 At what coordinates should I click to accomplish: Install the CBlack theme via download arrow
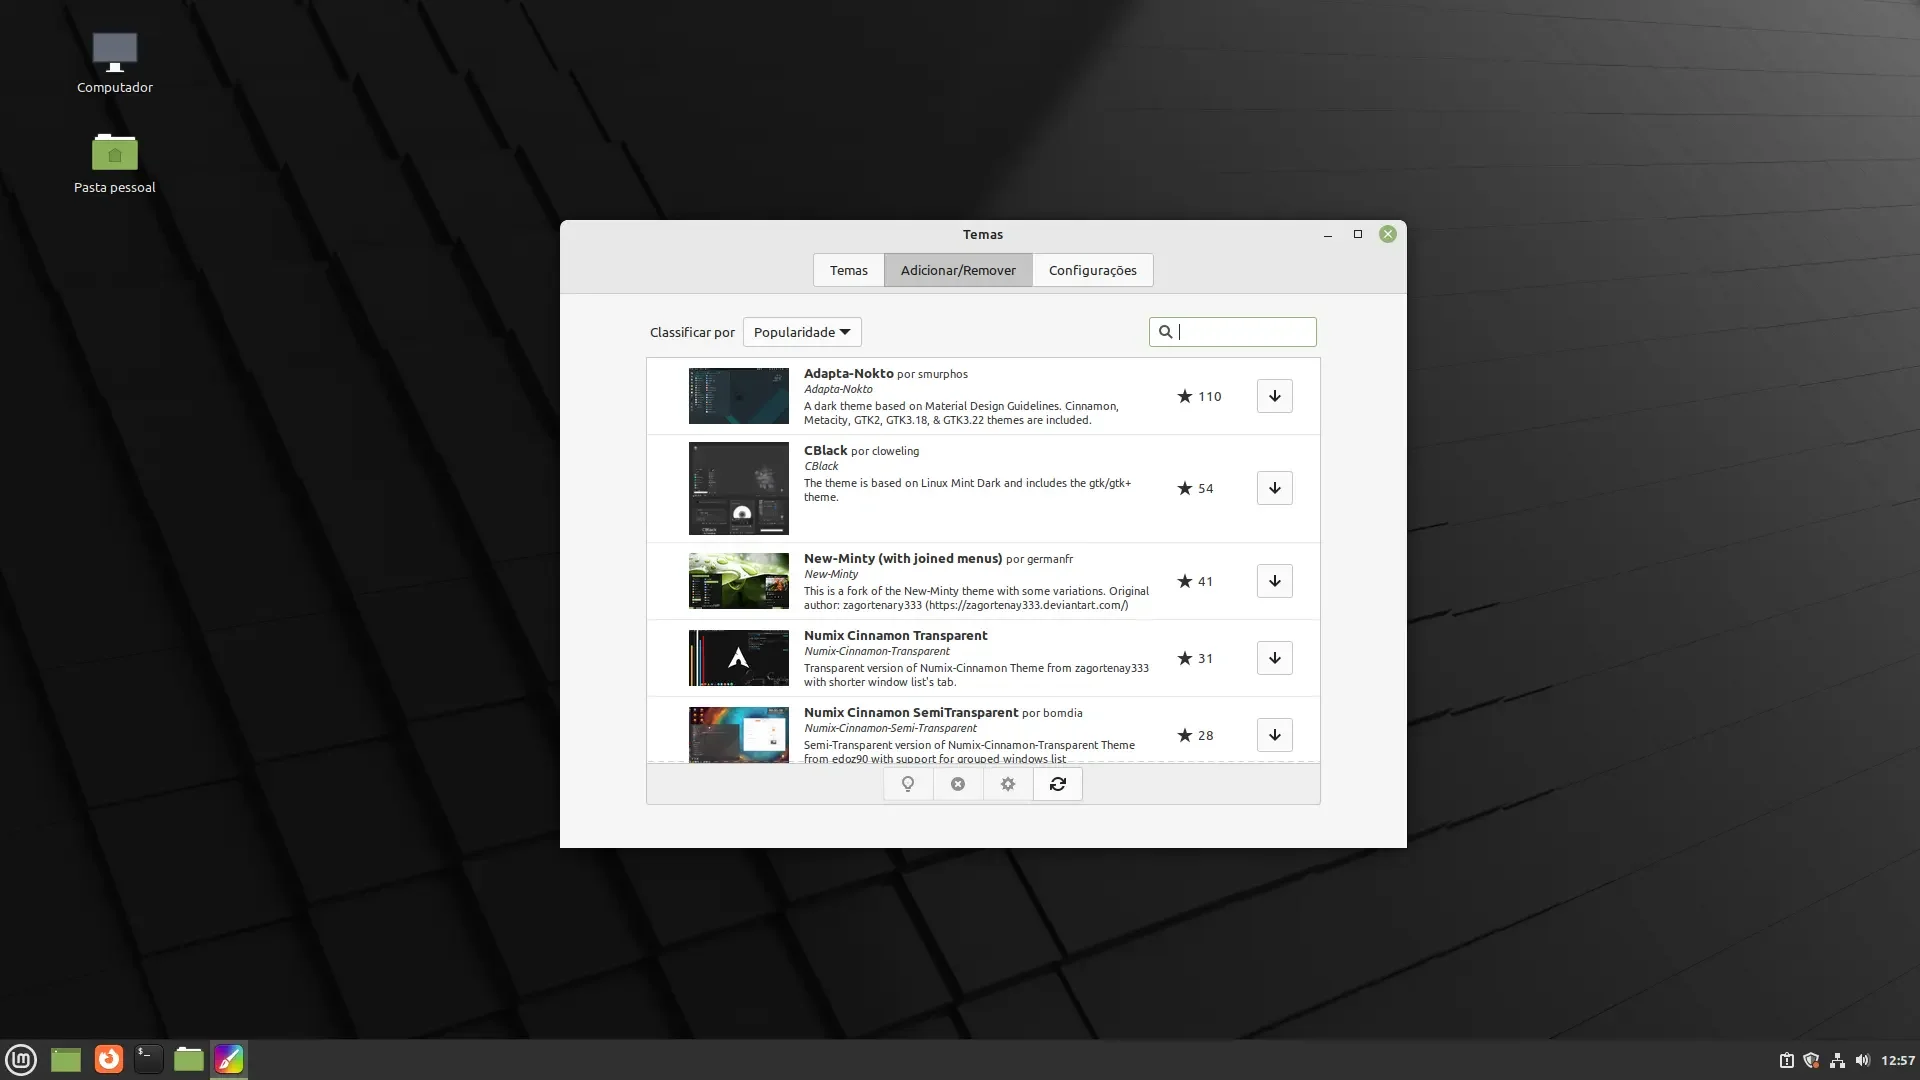click(x=1274, y=488)
